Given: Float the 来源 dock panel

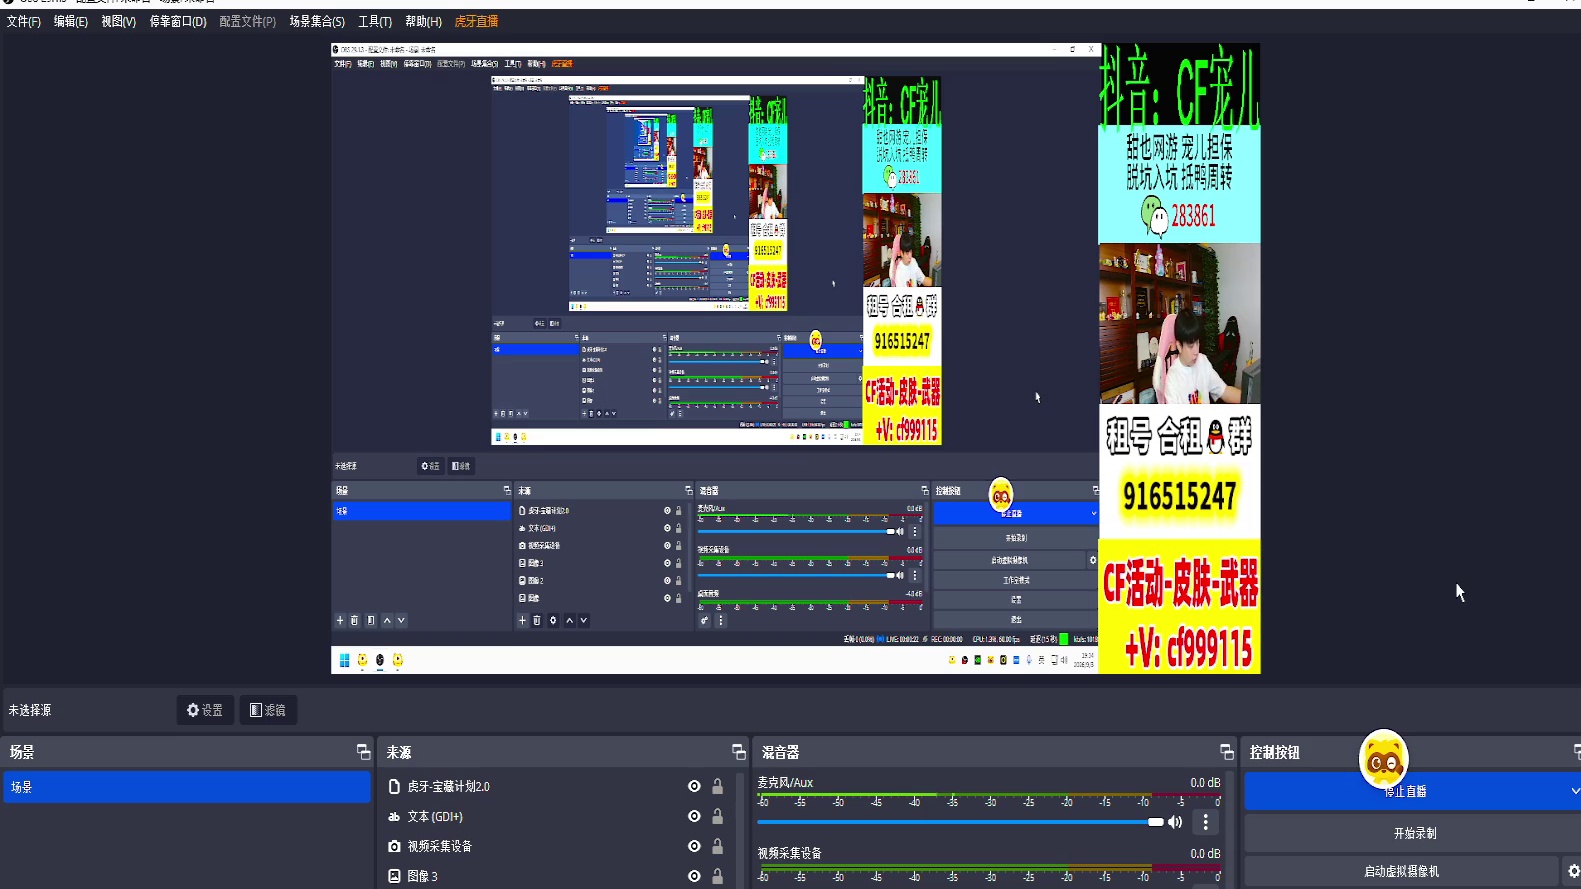Looking at the screenshot, I should 738,752.
